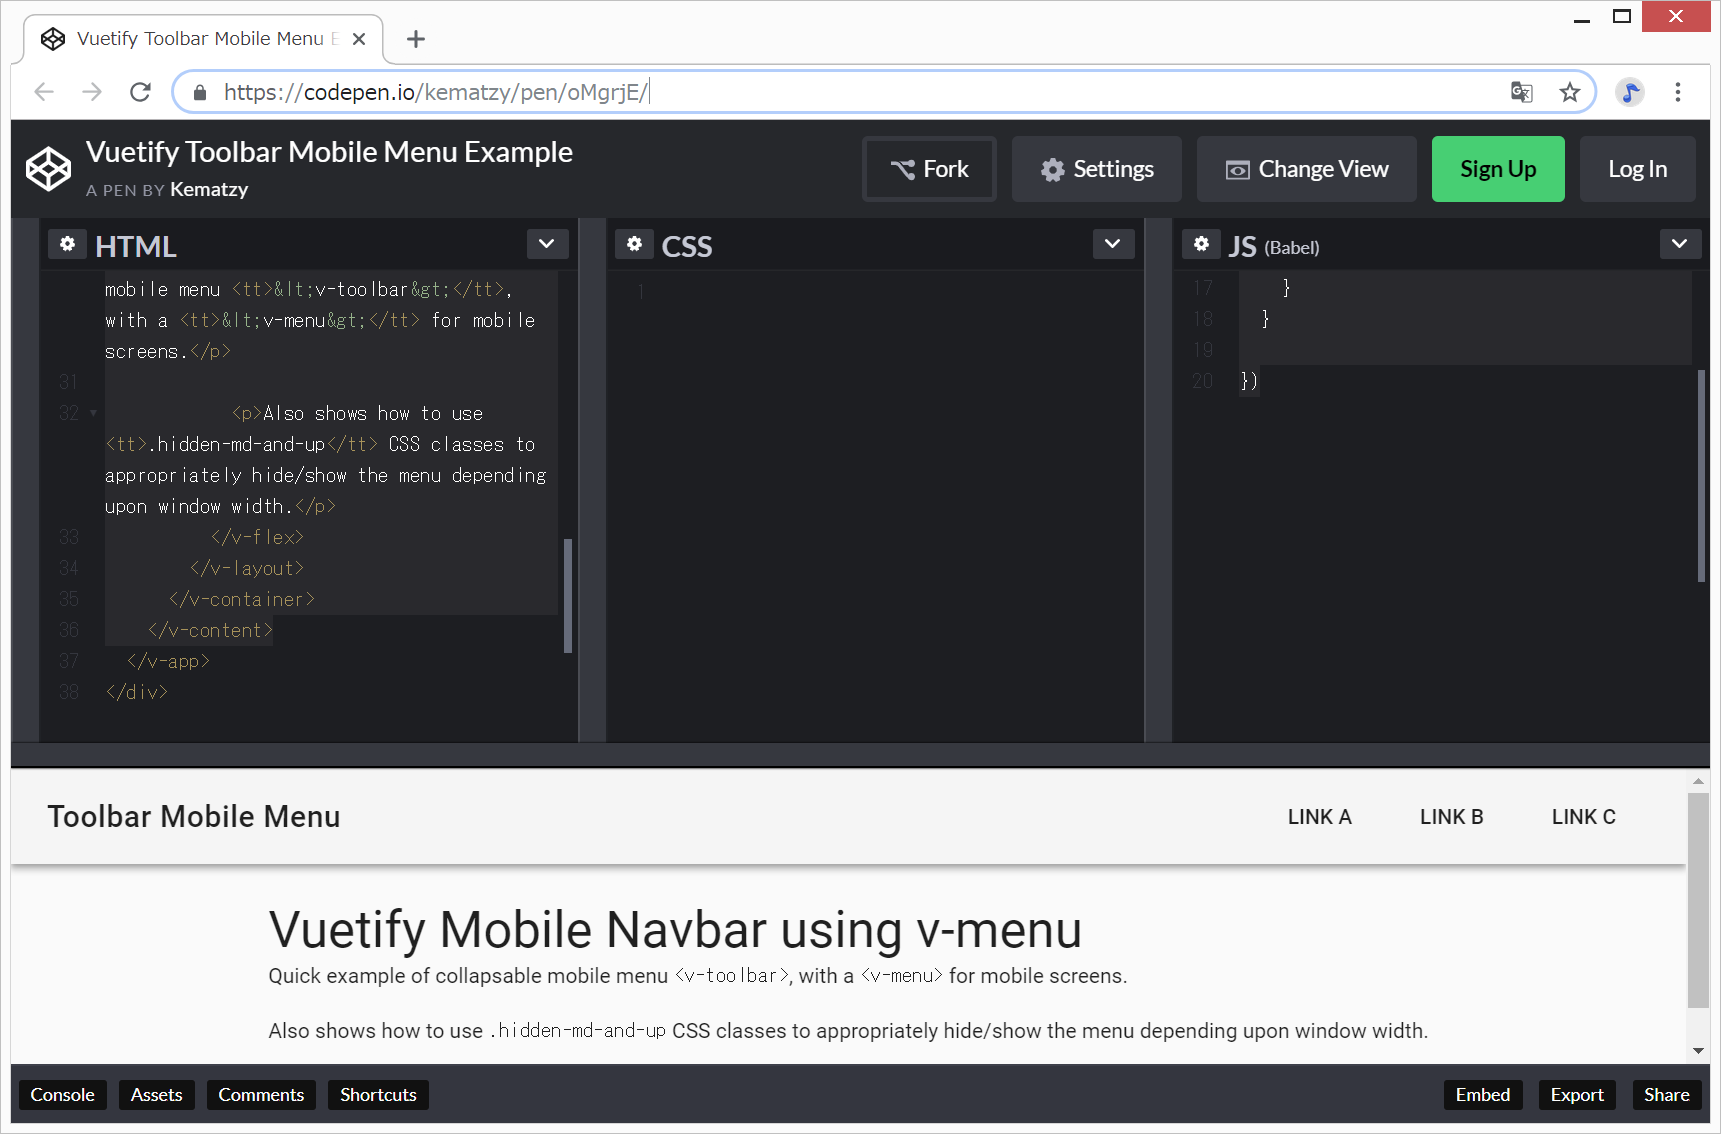Toggle the Console panel
Image resolution: width=1721 pixels, height=1134 pixels.
pos(62,1095)
